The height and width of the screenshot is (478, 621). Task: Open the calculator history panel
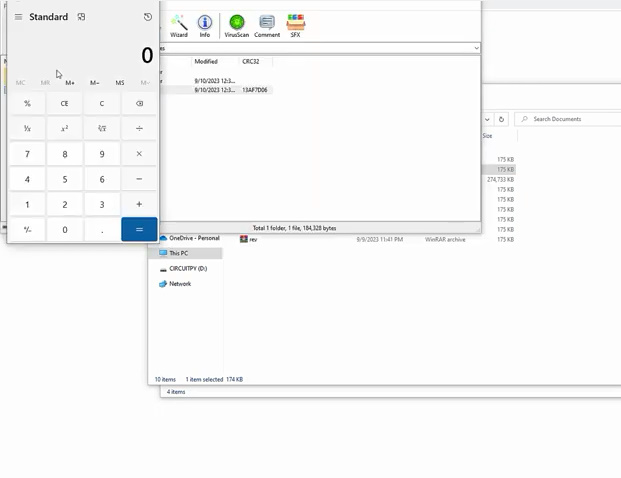(148, 17)
